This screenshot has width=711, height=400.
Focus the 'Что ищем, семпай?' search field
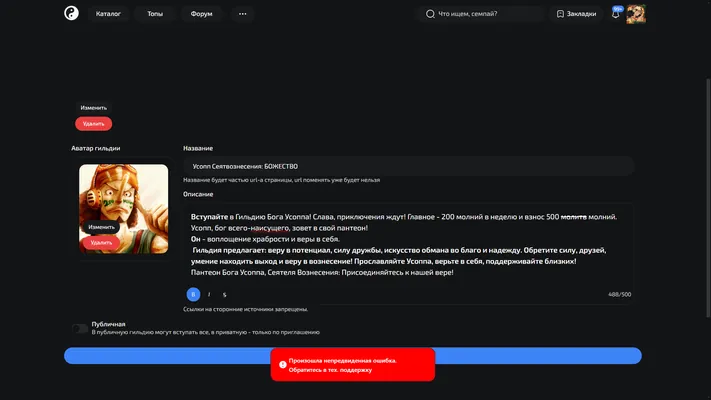[481, 14]
